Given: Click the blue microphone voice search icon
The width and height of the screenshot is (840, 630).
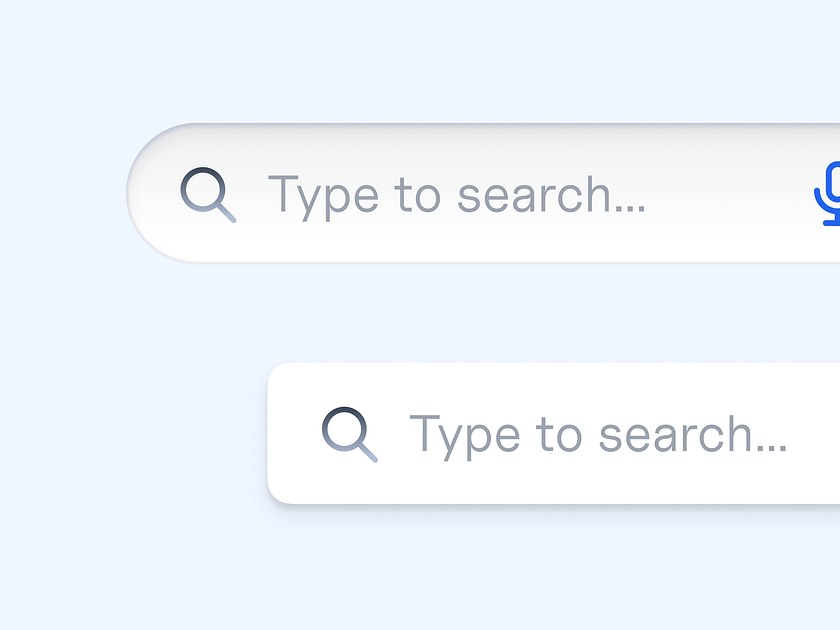Looking at the screenshot, I should [x=828, y=194].
